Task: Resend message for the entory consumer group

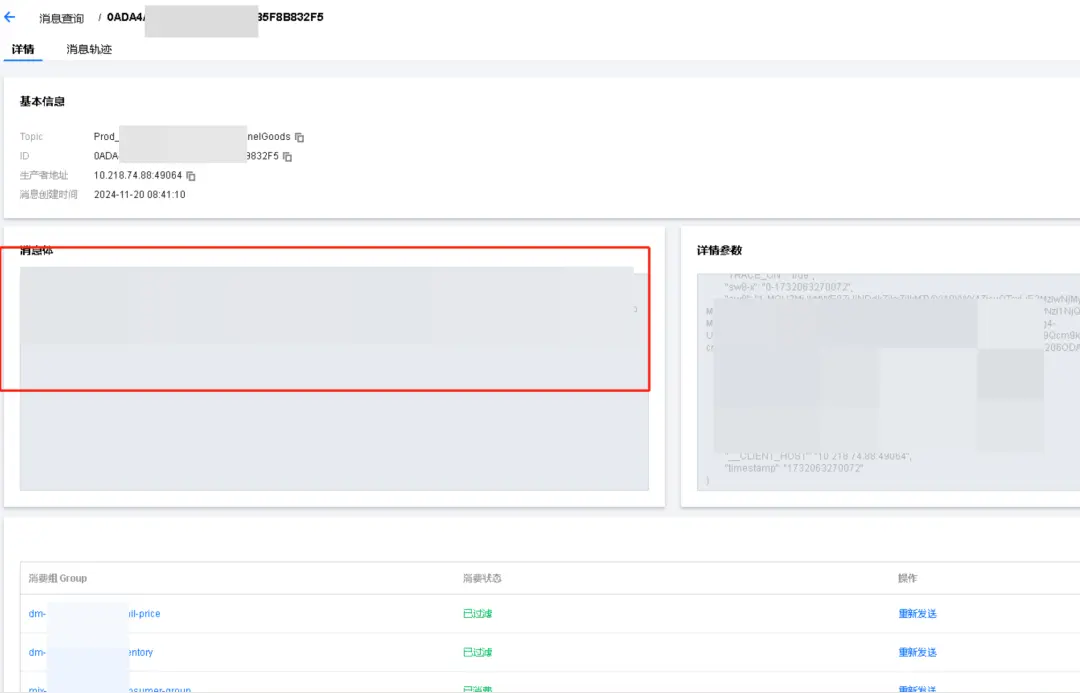Action: 917,652
